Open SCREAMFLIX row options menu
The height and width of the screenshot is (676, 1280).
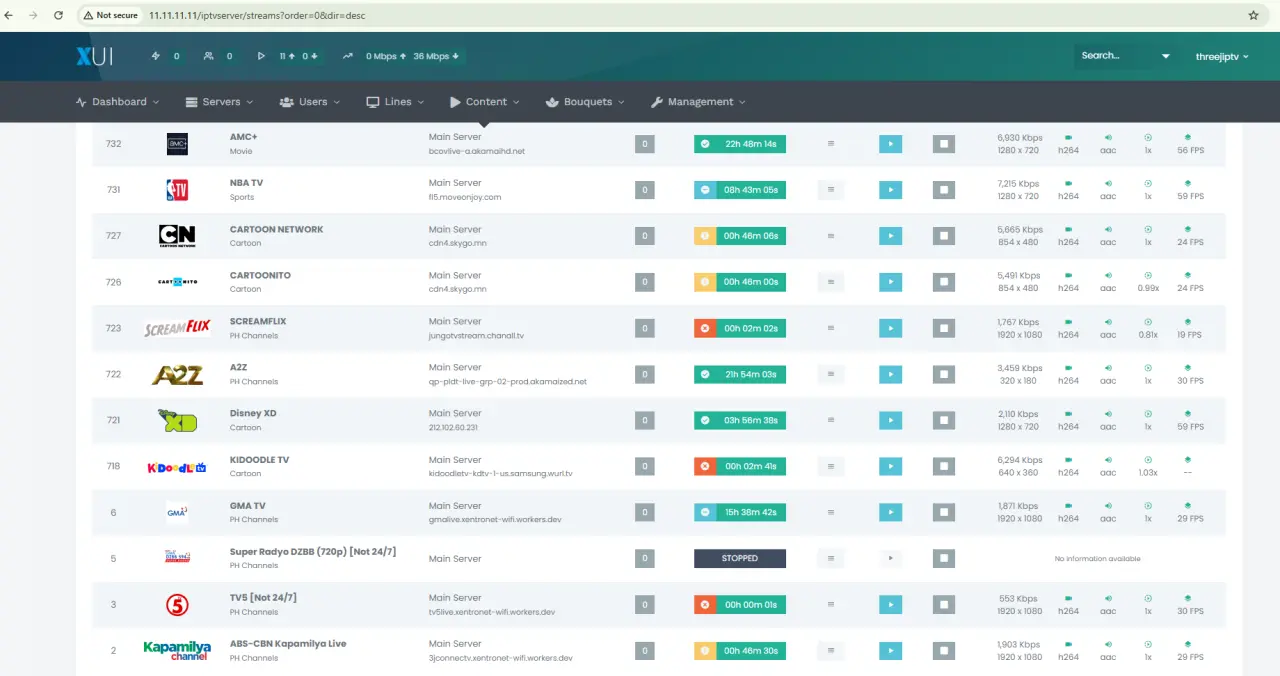831,328
